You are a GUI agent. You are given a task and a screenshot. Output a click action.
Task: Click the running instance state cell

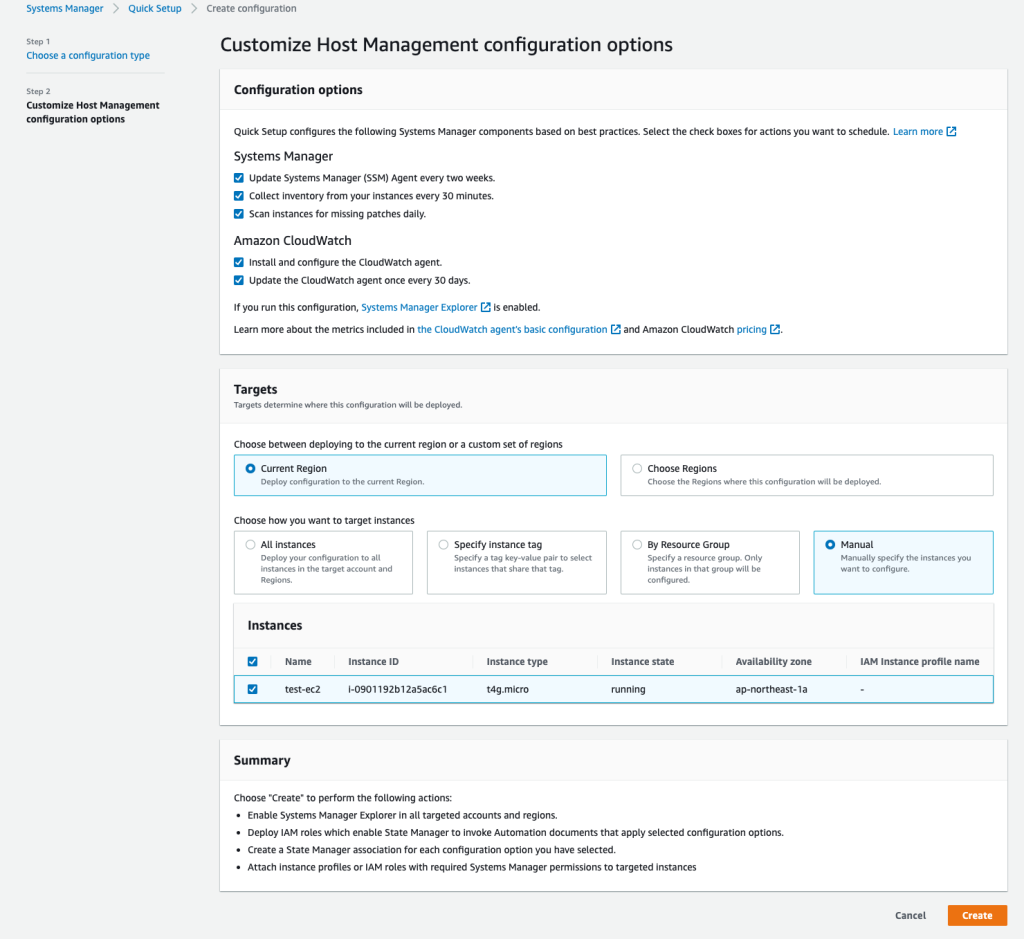pos(628,689)
